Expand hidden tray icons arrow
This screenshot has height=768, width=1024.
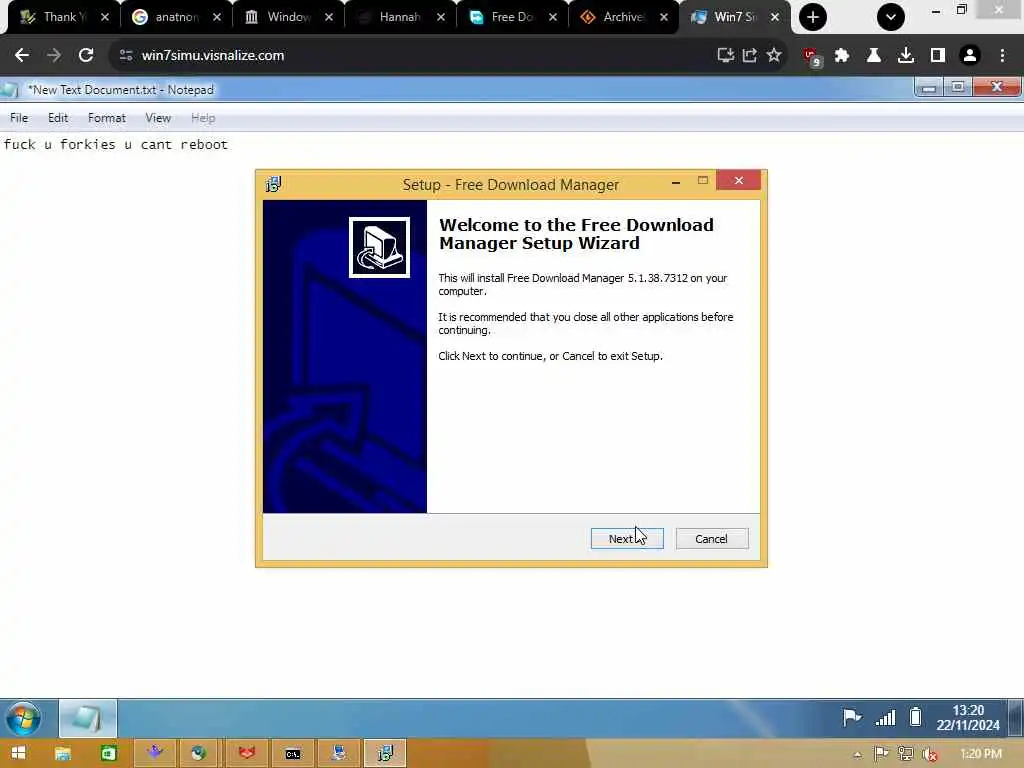tap(857, 755)
